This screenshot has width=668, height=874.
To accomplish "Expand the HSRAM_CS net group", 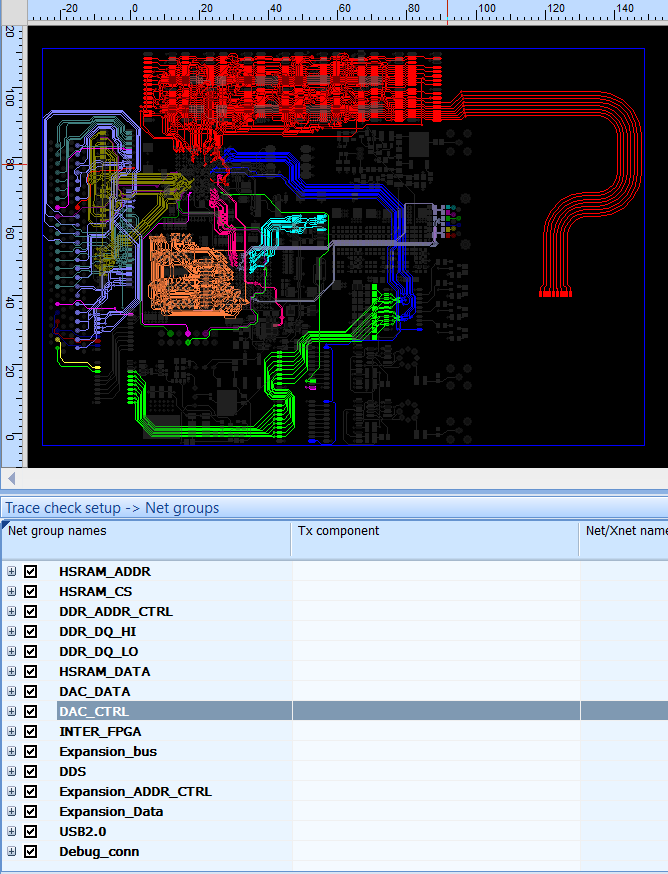I will (x=12, y=592).
